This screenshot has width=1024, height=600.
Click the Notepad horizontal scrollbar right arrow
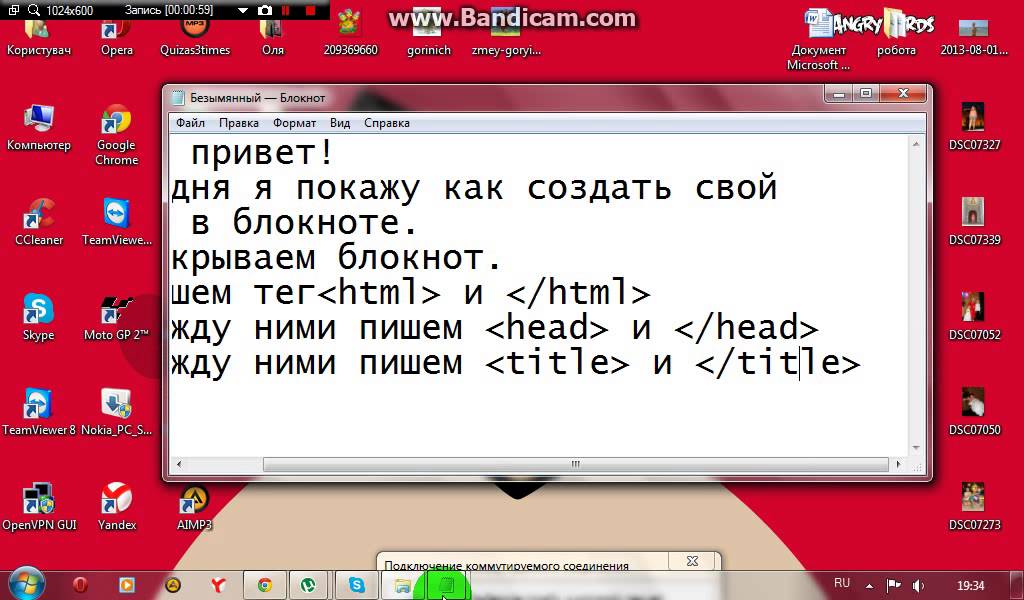899,465
